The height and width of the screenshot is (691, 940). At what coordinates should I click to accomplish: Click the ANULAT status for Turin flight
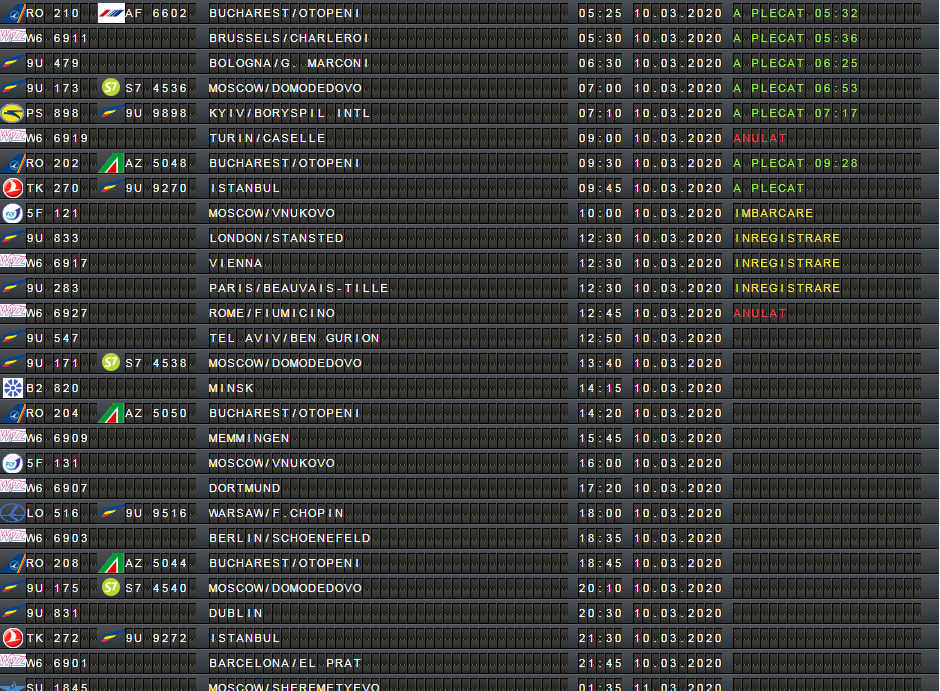pyautogui.click(x=760, y=138)
